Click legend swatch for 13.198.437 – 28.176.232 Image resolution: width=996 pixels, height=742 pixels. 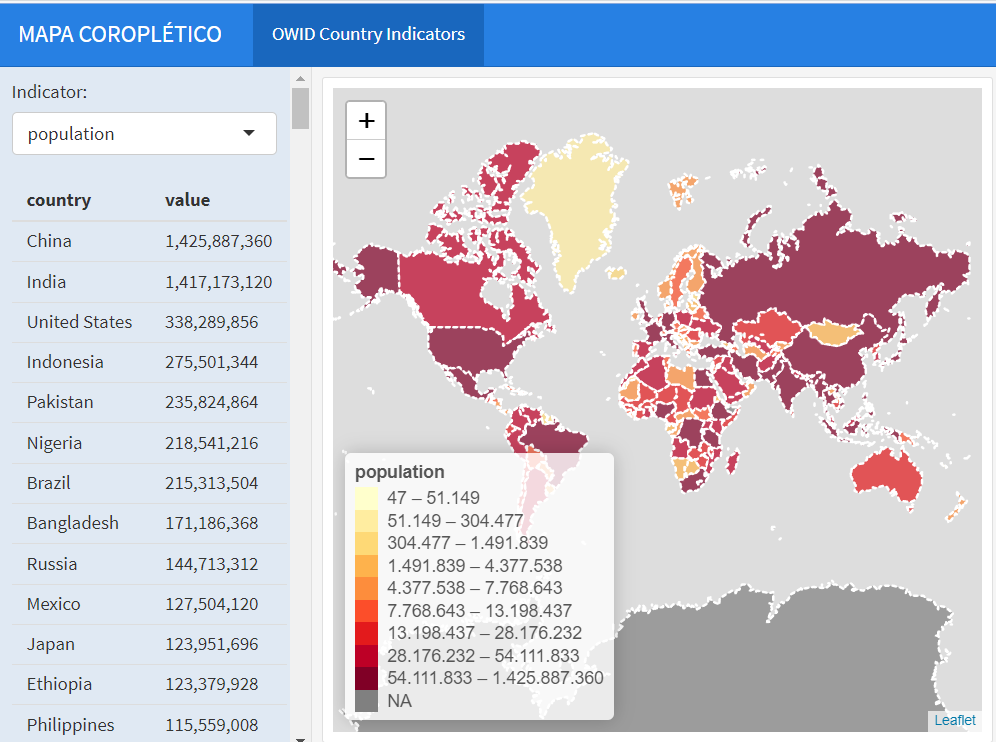pyautogui.click(x=367, y=633)
